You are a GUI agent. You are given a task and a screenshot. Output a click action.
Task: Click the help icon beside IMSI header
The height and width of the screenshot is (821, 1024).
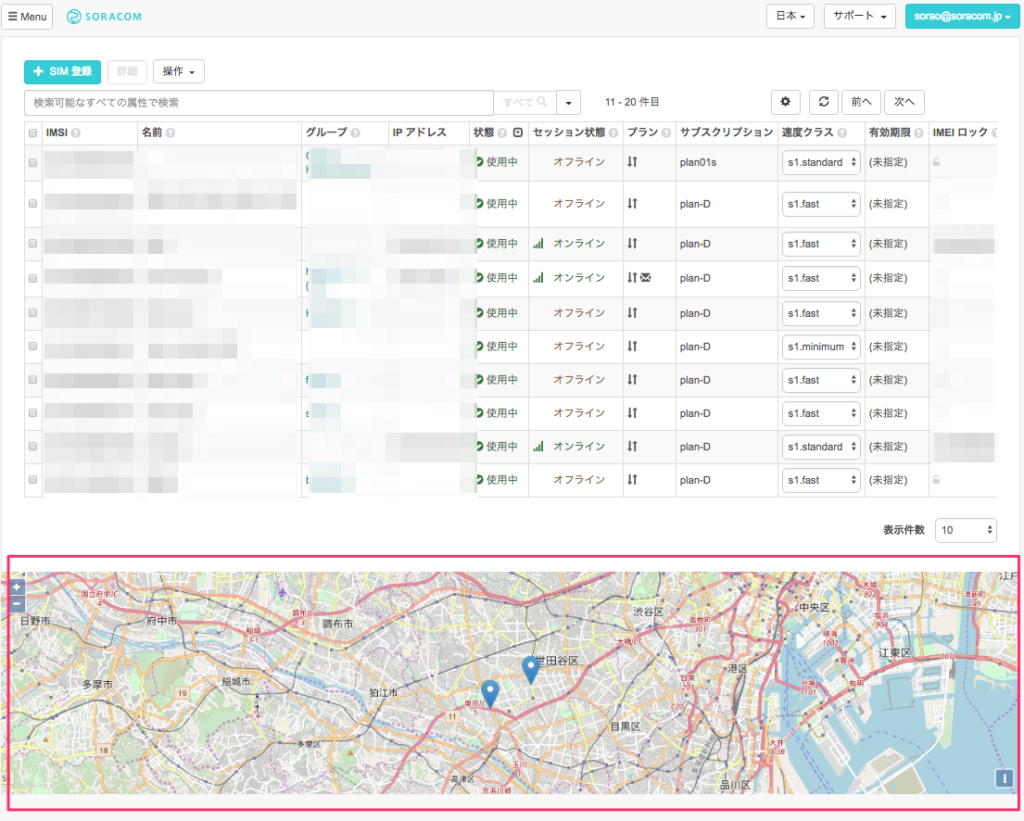(x=76, y=133)
